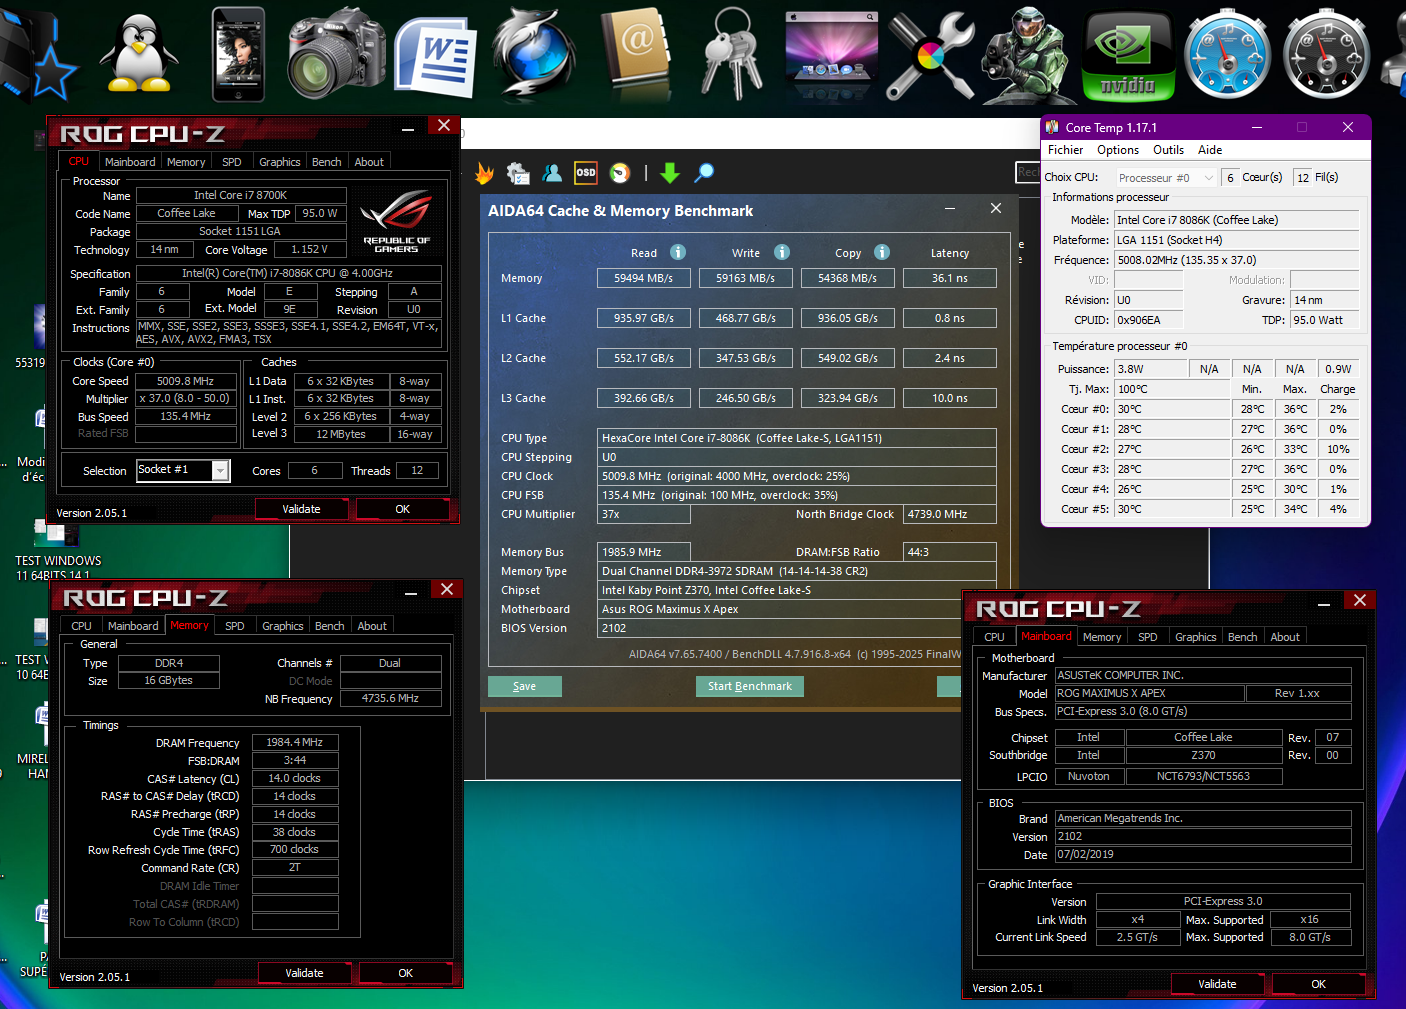Click the info icon next to Read
This screenshot has height=1009, width=1406.
click(x=678, y=252)
